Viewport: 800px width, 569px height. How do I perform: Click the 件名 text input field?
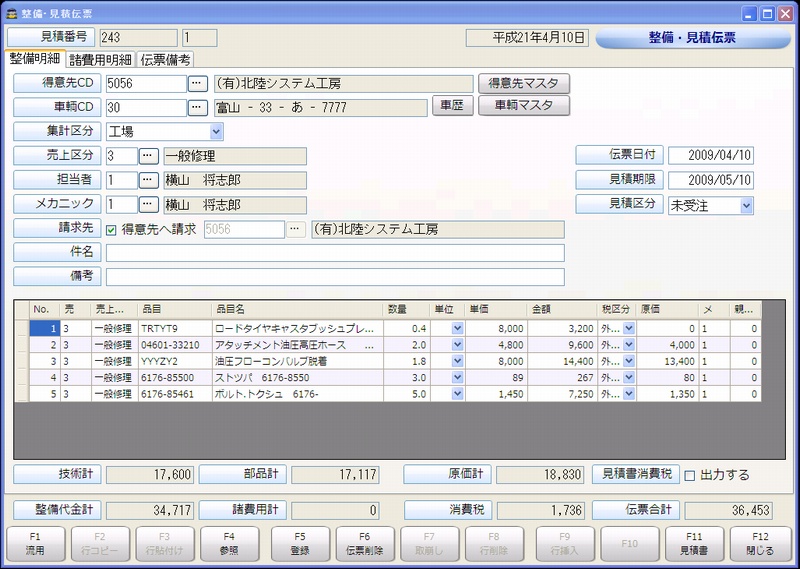pos(335,253)
